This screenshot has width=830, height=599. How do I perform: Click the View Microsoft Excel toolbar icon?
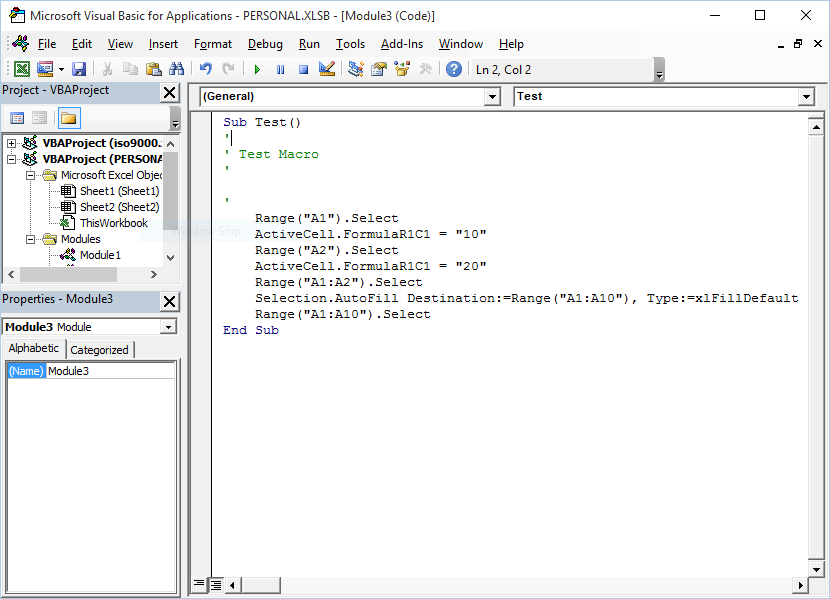(x=22, y=69)
